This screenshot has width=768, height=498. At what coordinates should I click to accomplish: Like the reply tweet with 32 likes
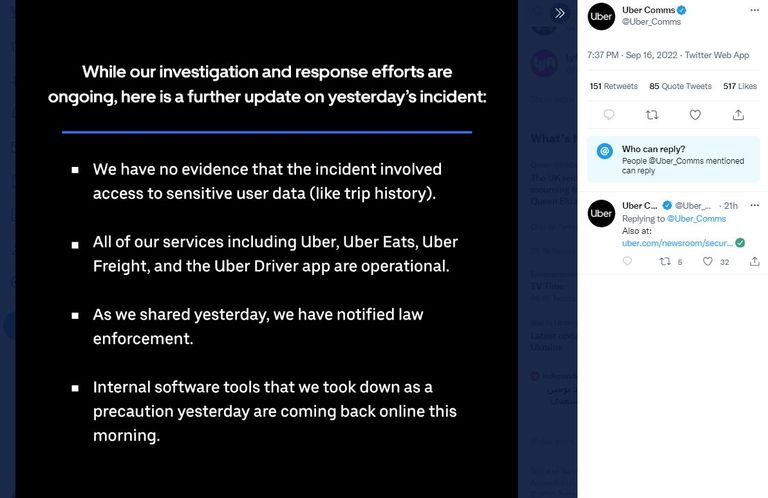point(708,262)
